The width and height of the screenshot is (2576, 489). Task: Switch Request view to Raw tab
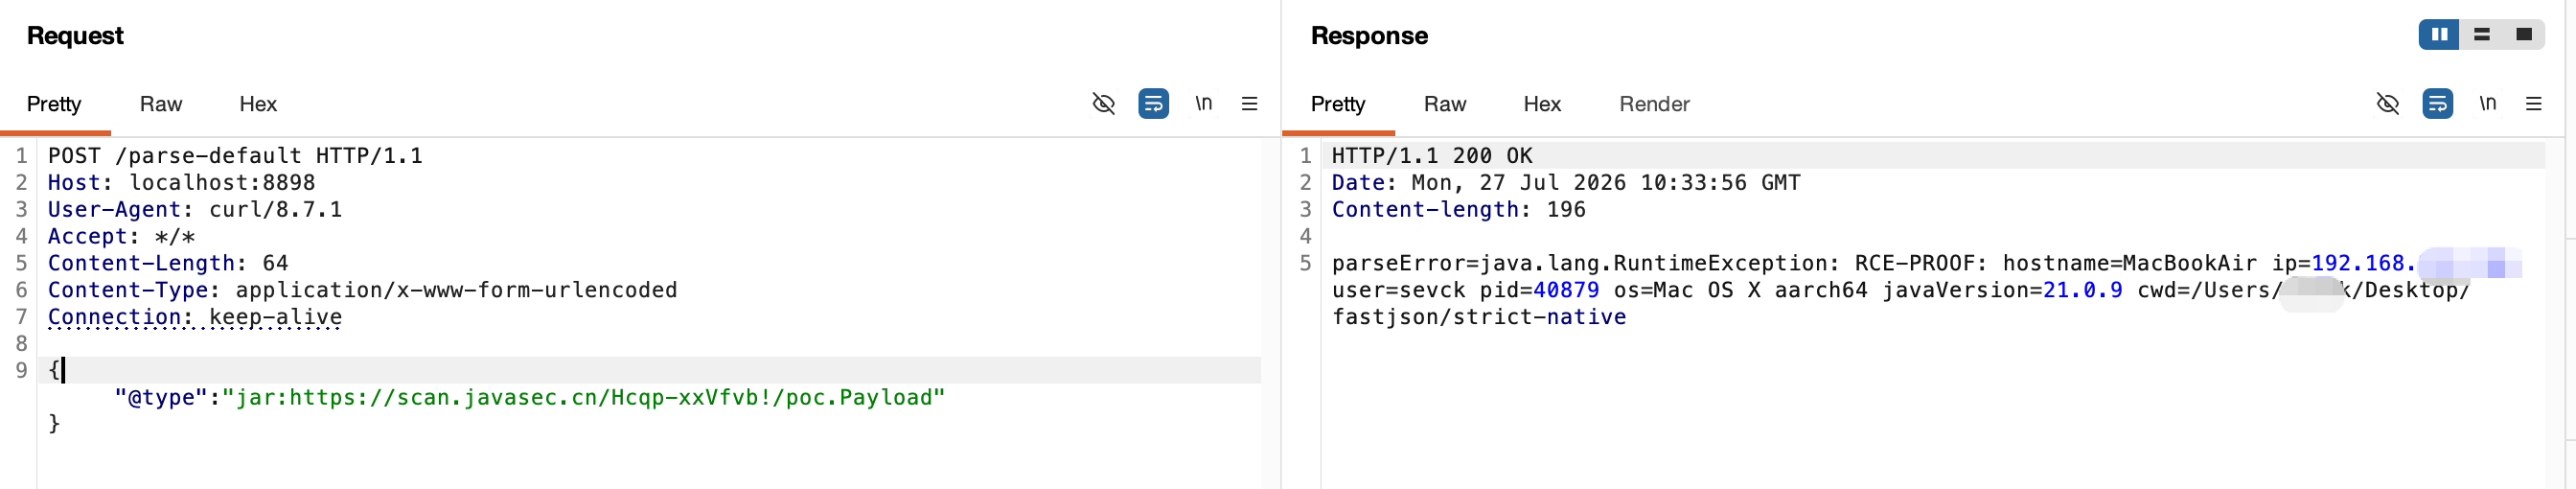pyautogui.click(x=161, y=104)
